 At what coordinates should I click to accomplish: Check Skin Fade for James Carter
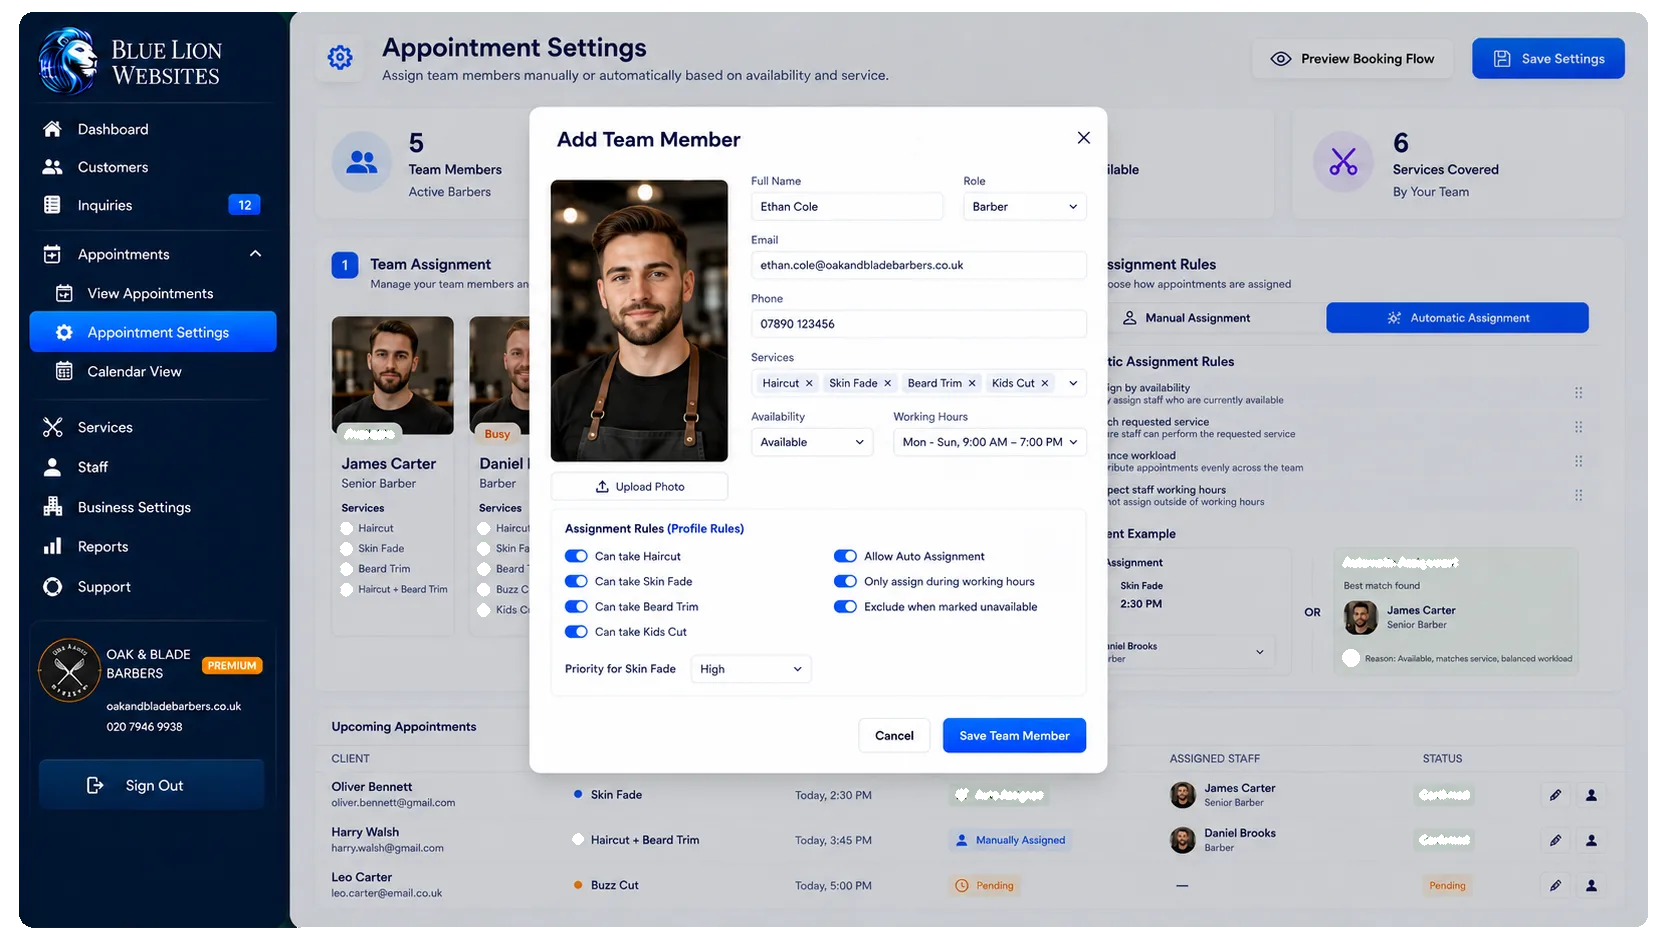pos(347,548)
